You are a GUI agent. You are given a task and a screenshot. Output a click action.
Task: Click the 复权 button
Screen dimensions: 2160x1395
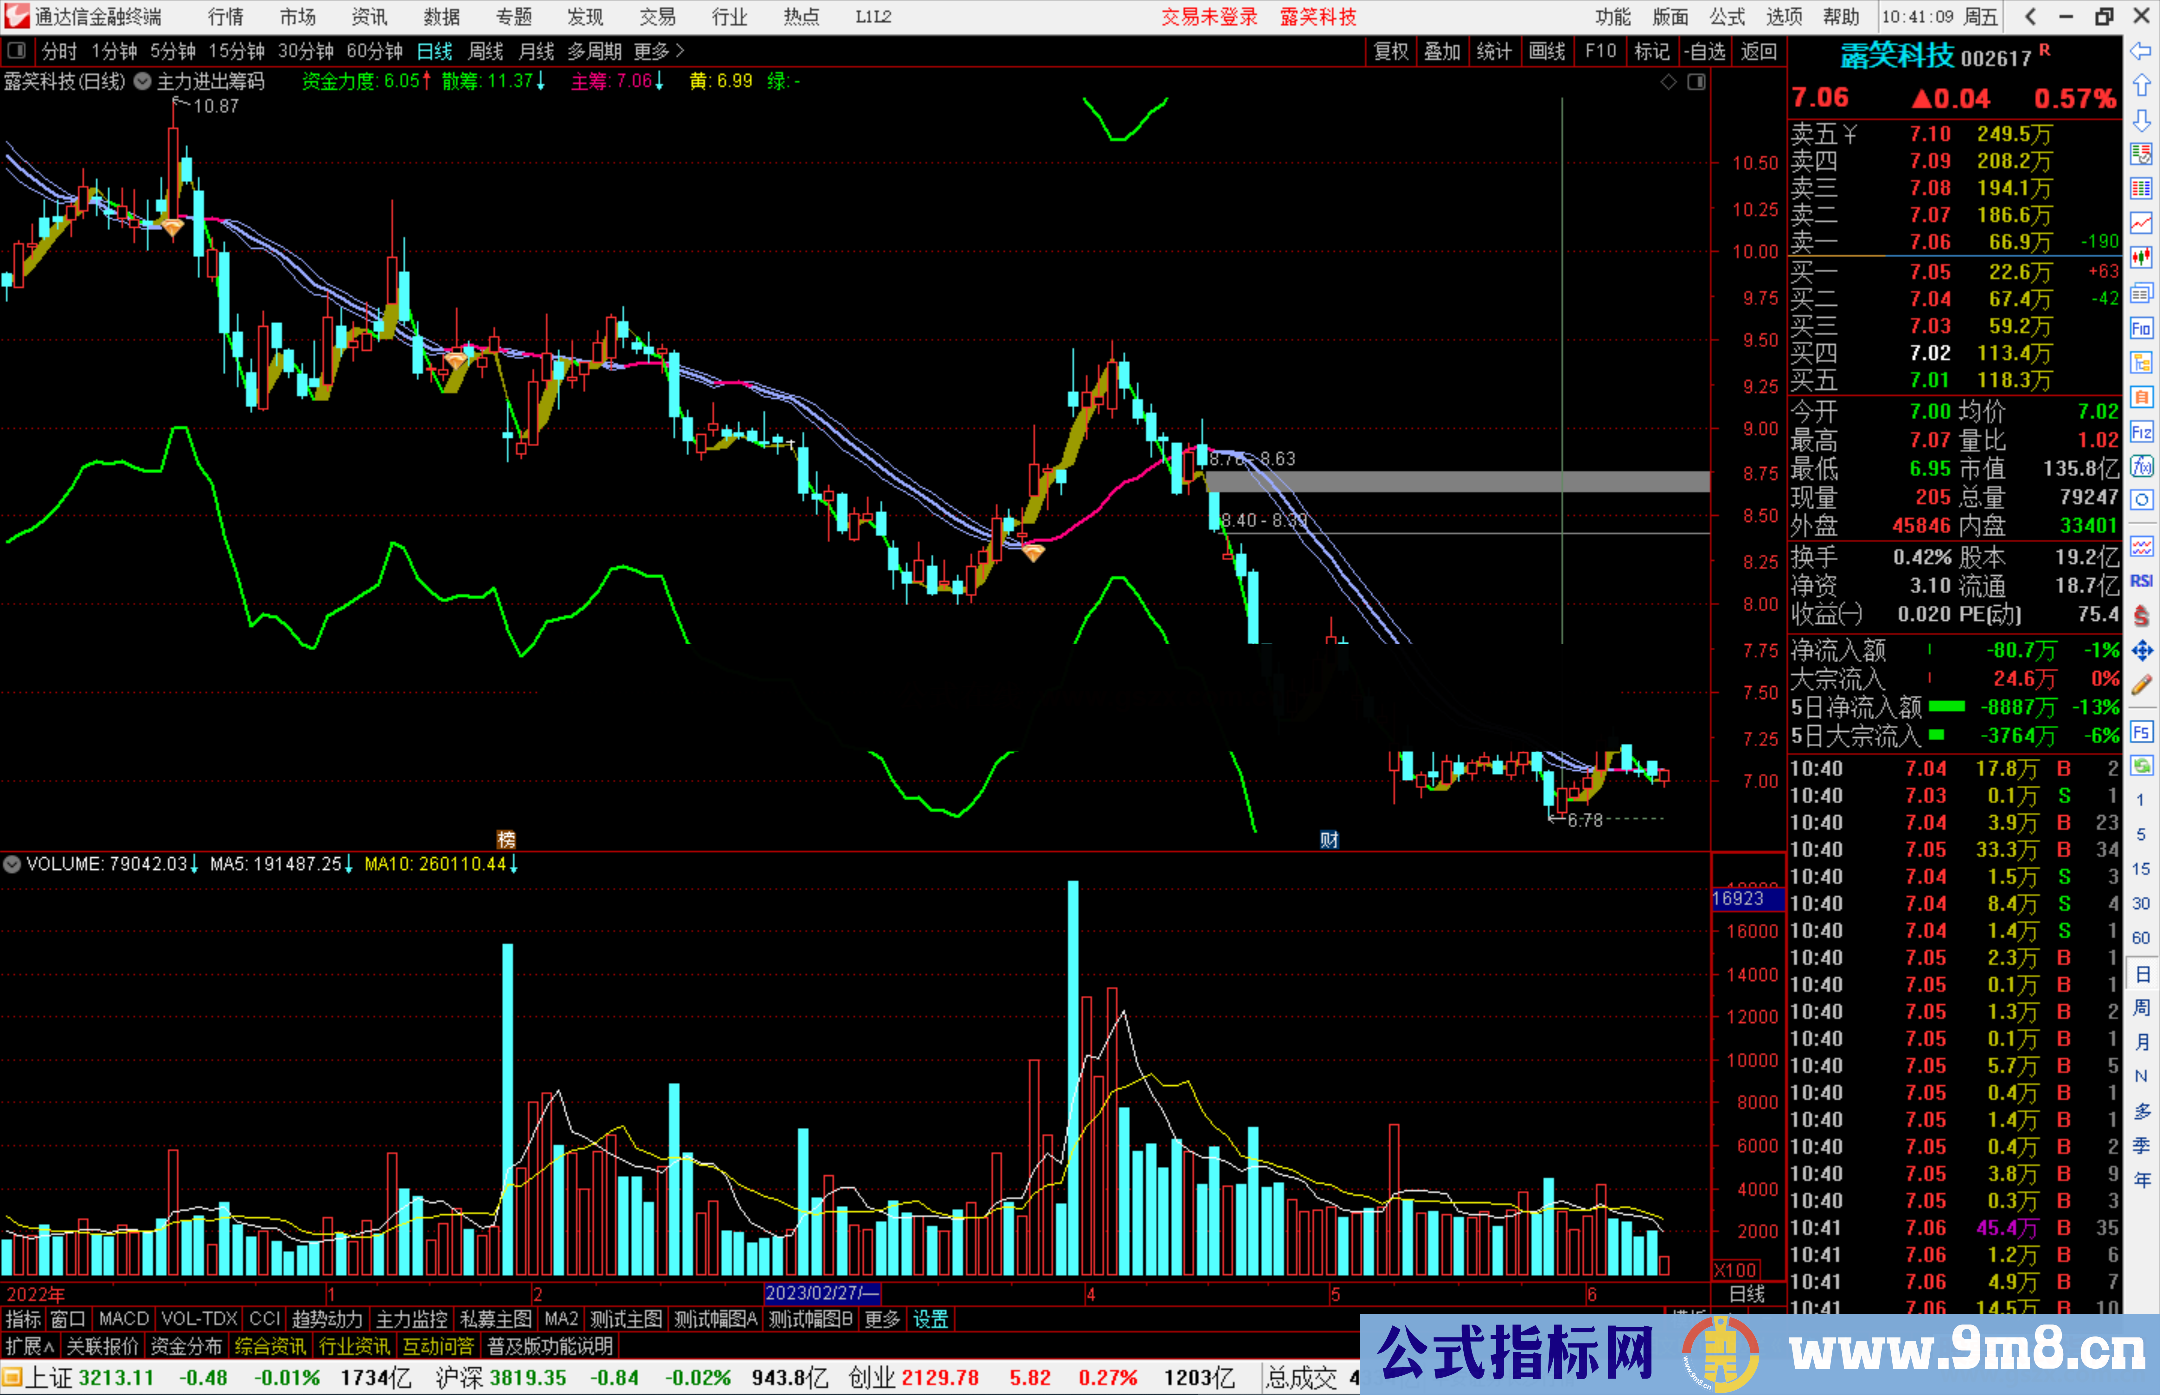tap(1390, 51)
